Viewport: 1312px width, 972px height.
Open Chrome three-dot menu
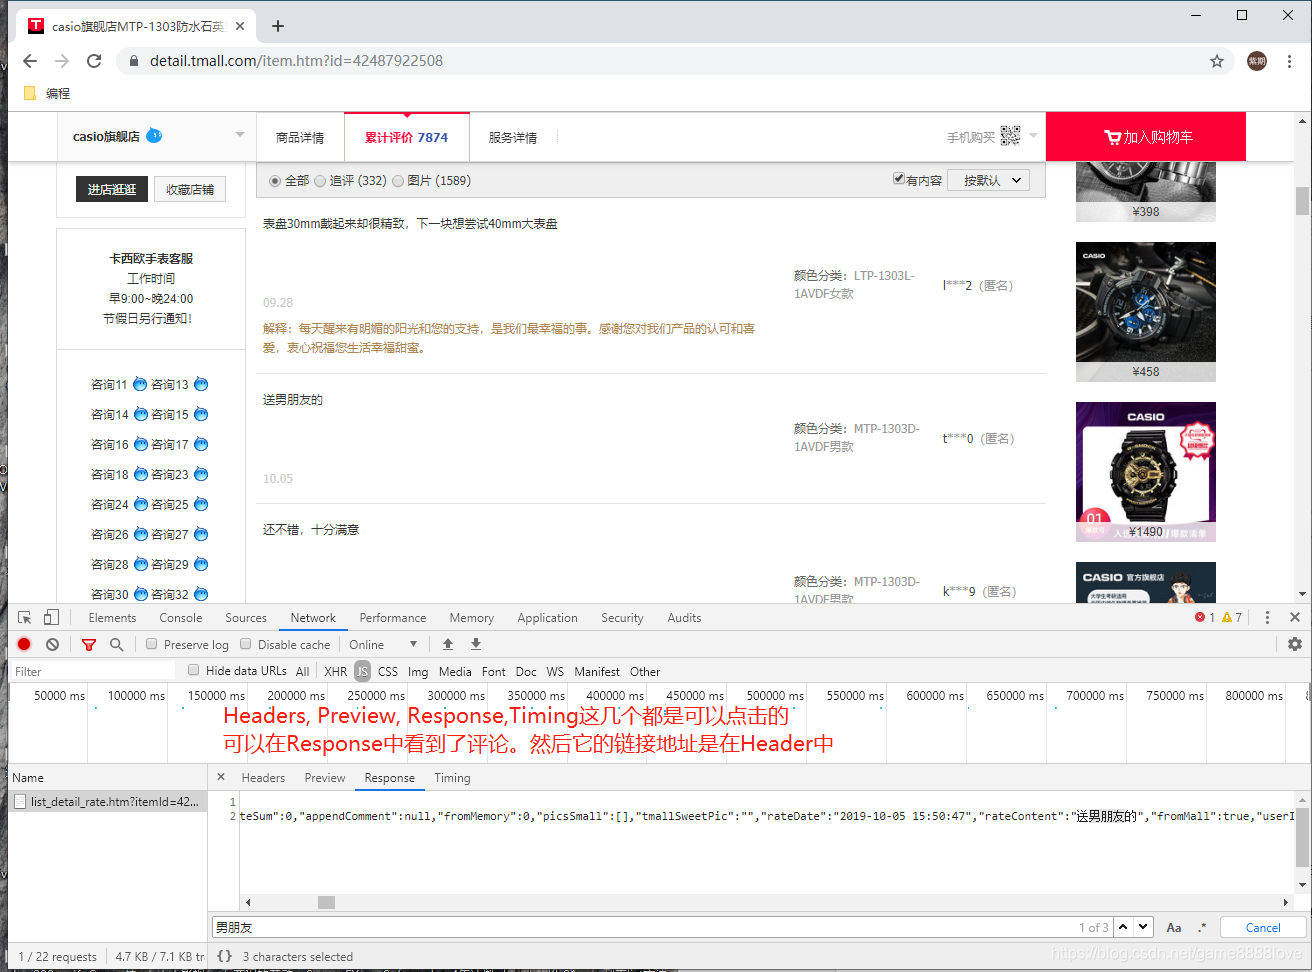pos(1290,61)
